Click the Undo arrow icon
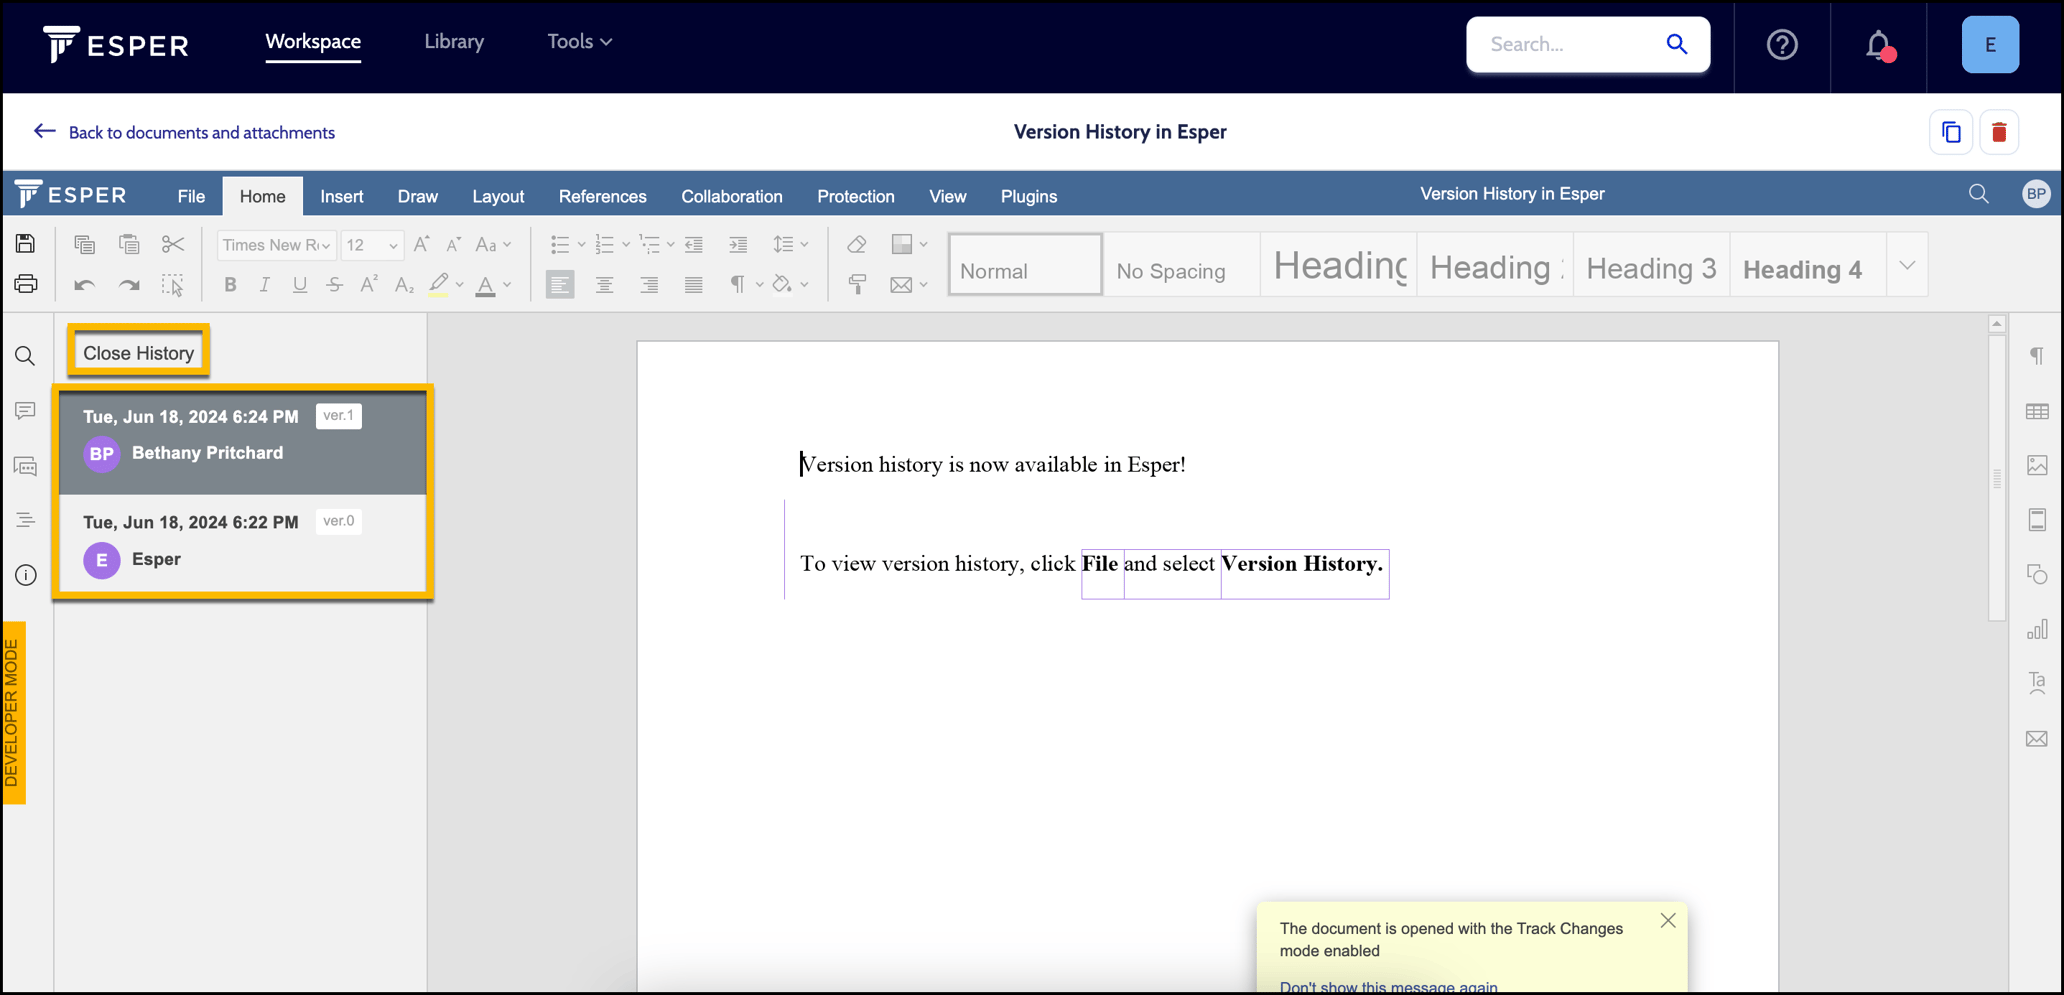Image resolution: width=2064 pixels, height=995 pixels. coord(85,285)
